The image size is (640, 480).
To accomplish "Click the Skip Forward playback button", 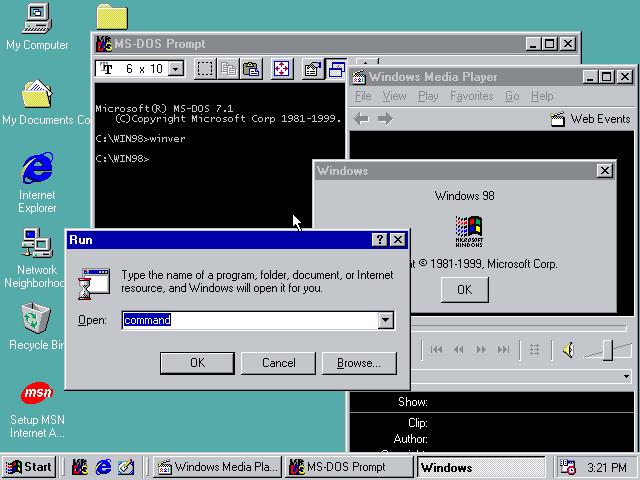I will (504, 349).
